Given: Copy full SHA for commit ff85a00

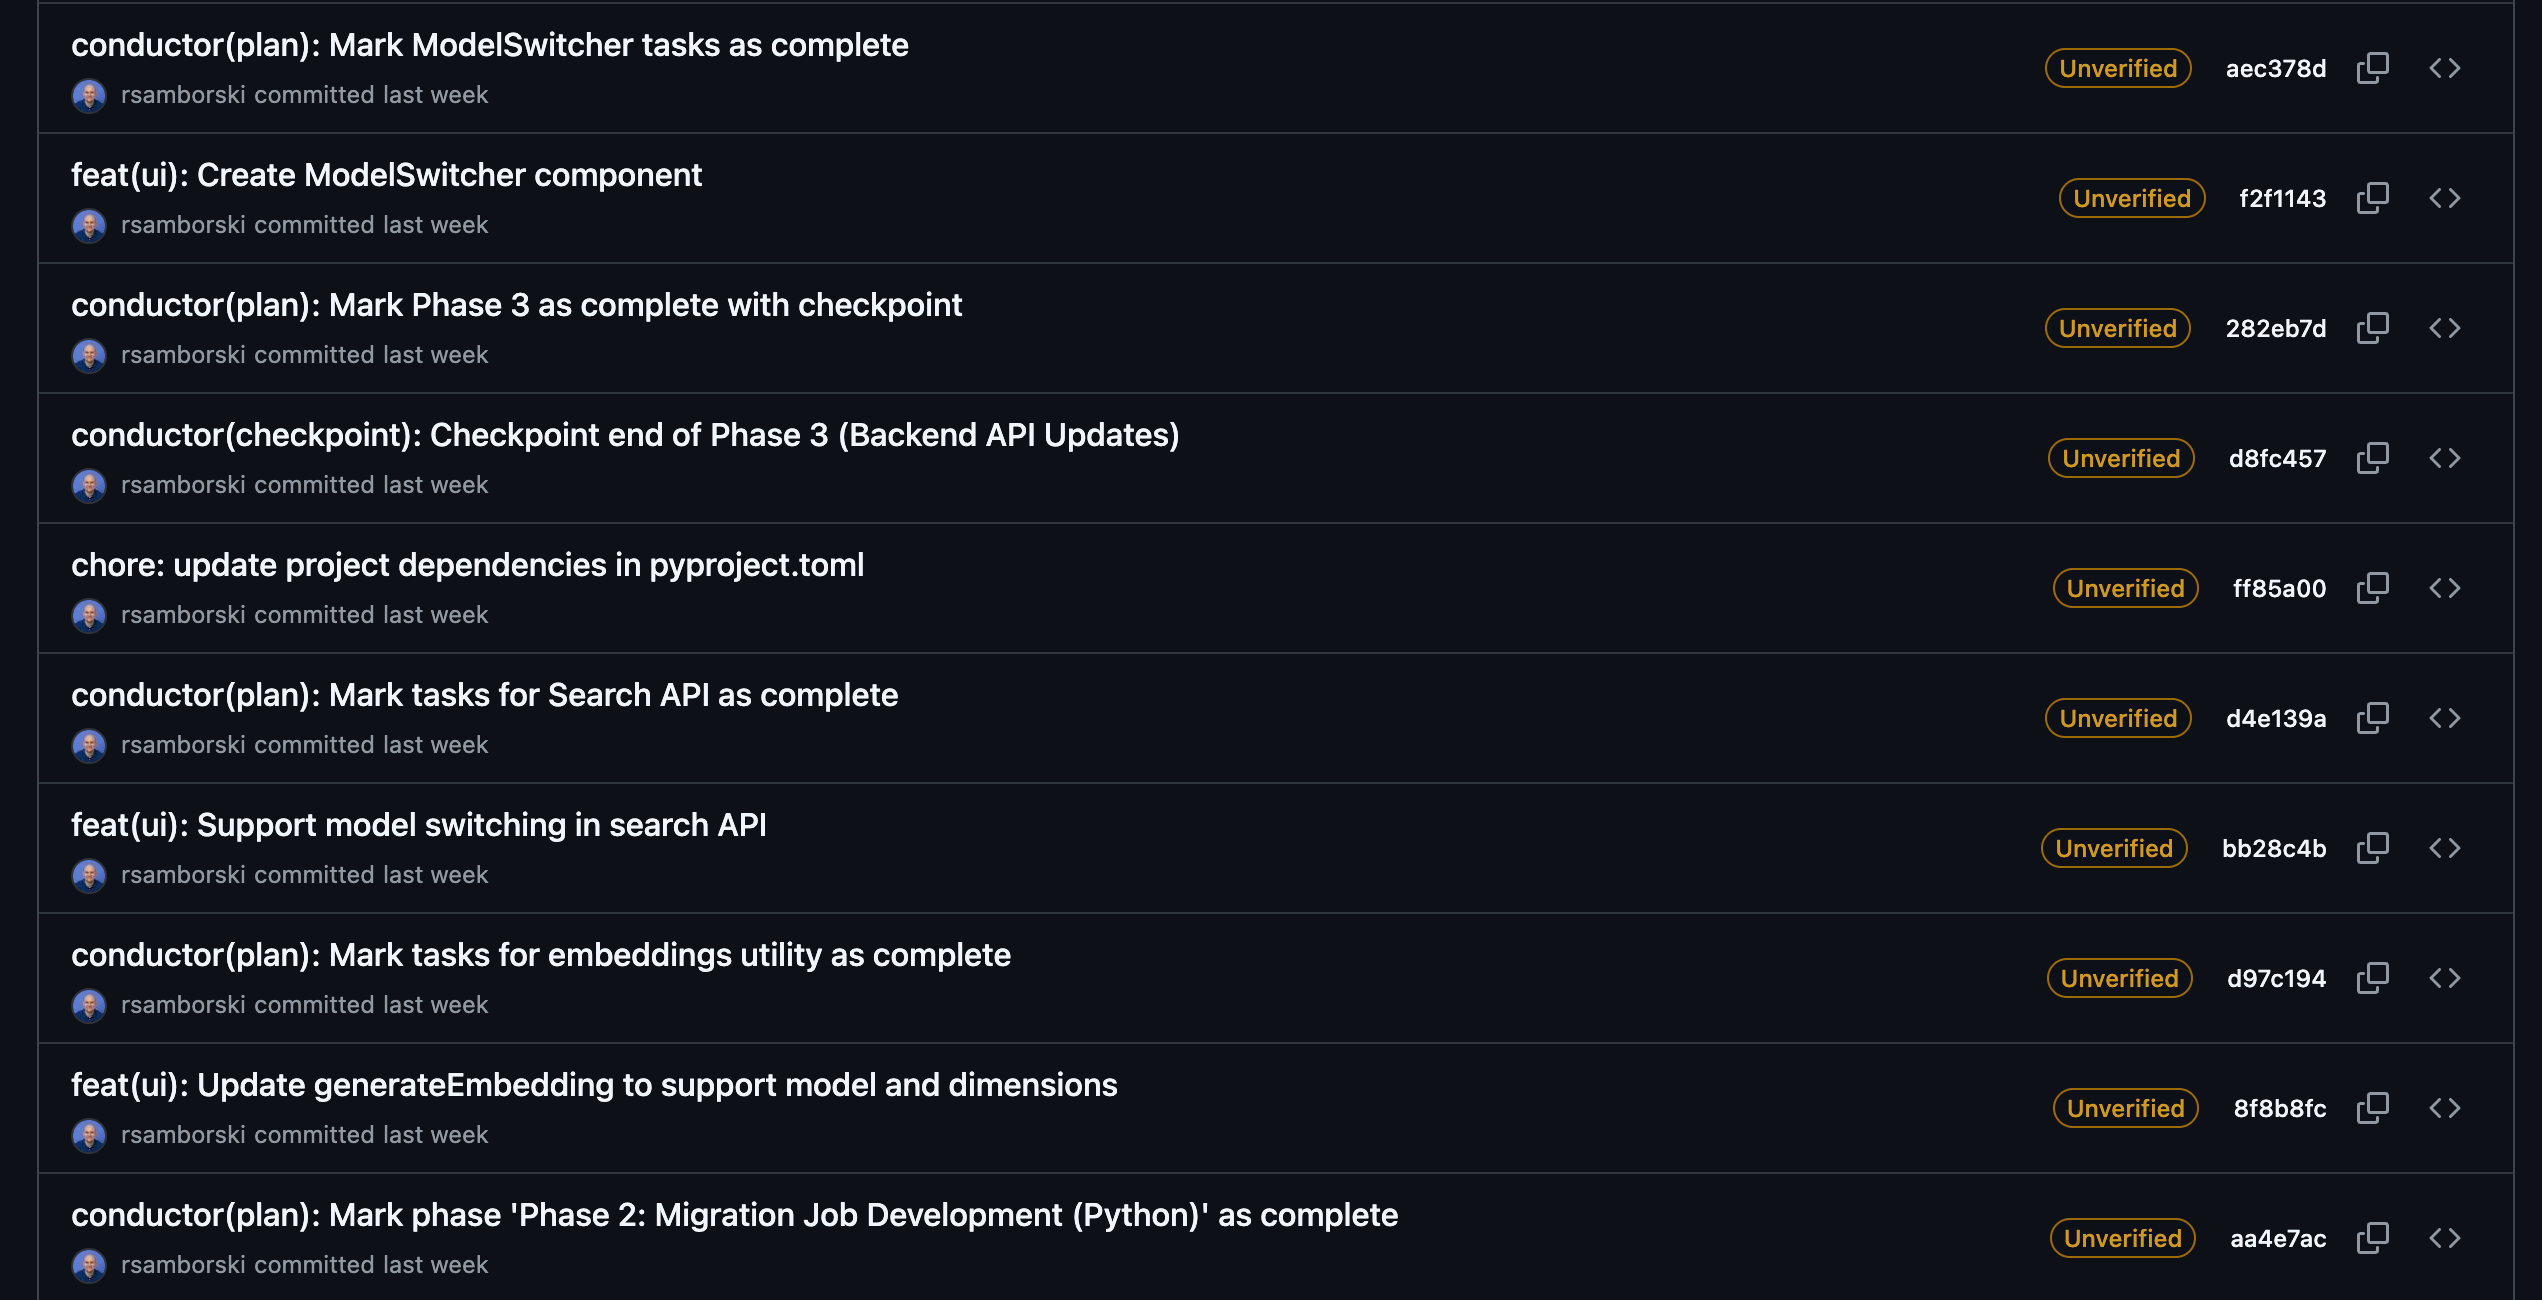Looking at the screenshot, I should click(x=2372, y=588).
